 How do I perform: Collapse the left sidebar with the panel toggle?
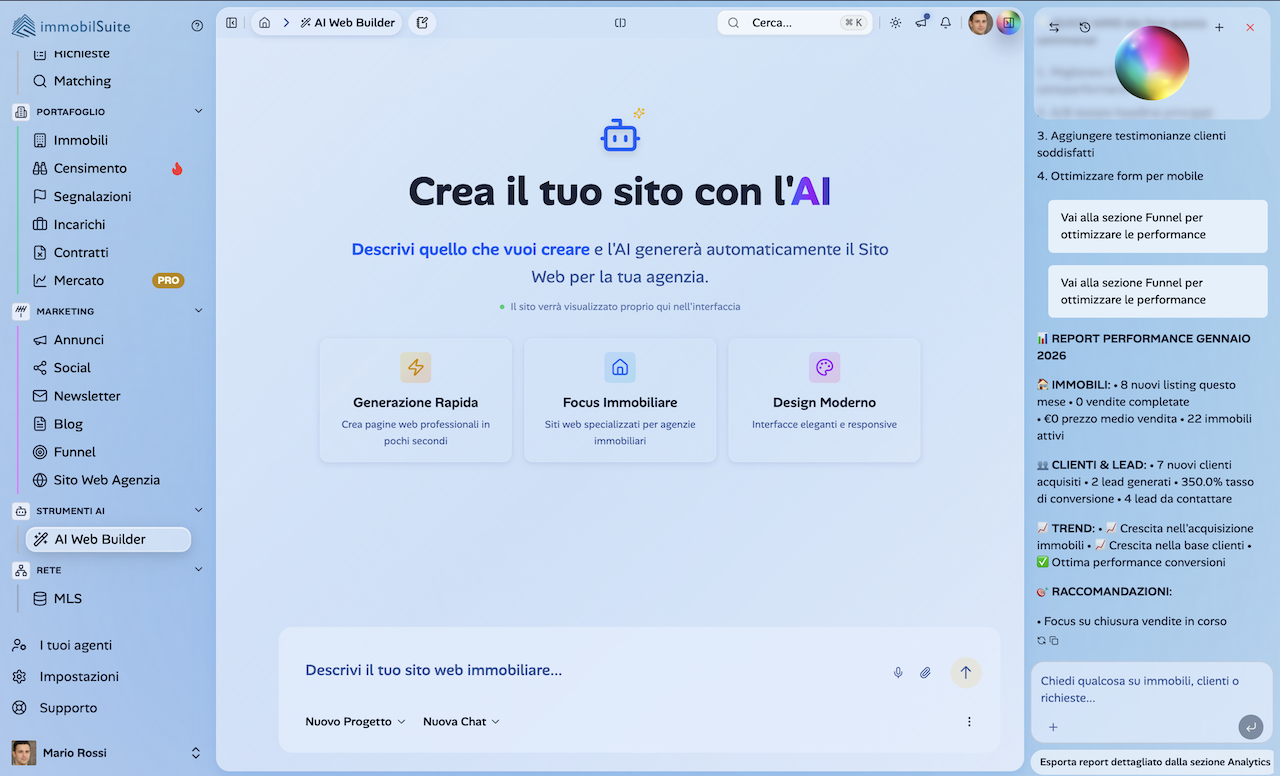click(x=231, y=22)
